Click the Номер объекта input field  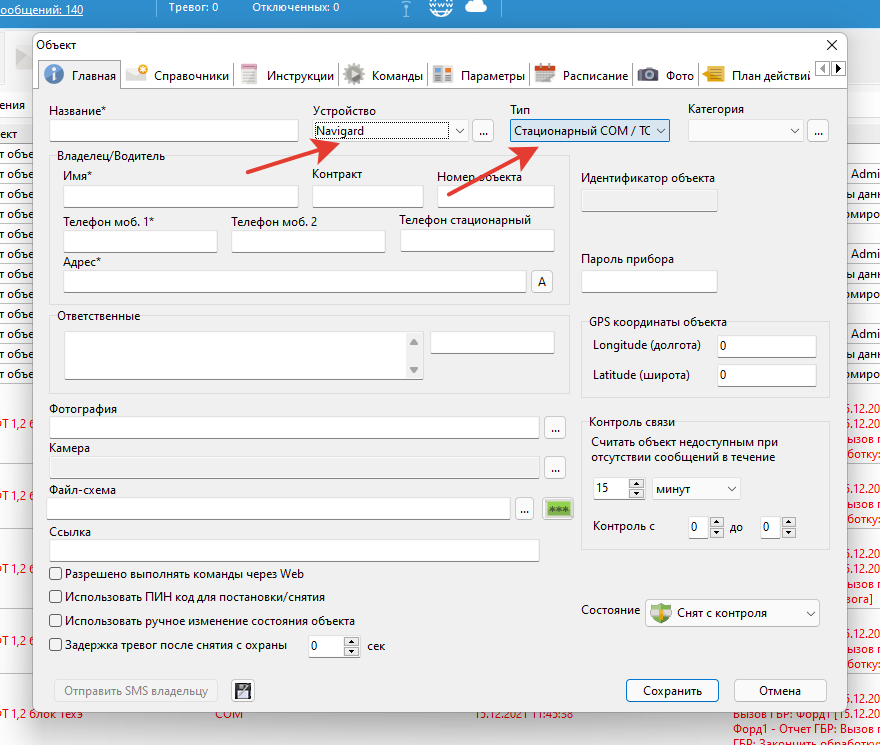(496, 196)
